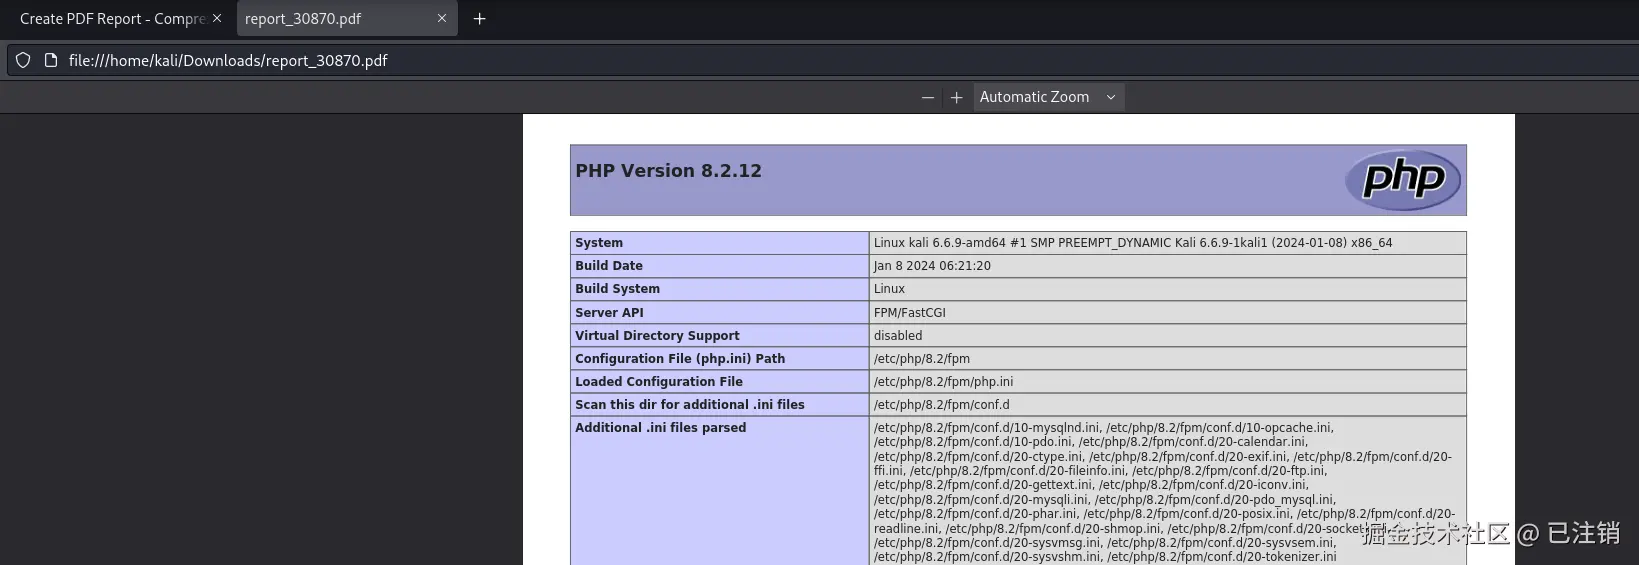1639x565 pixels.
Task: Click Scan this dir for additional .ini files
Action: [x=690, y=405]
